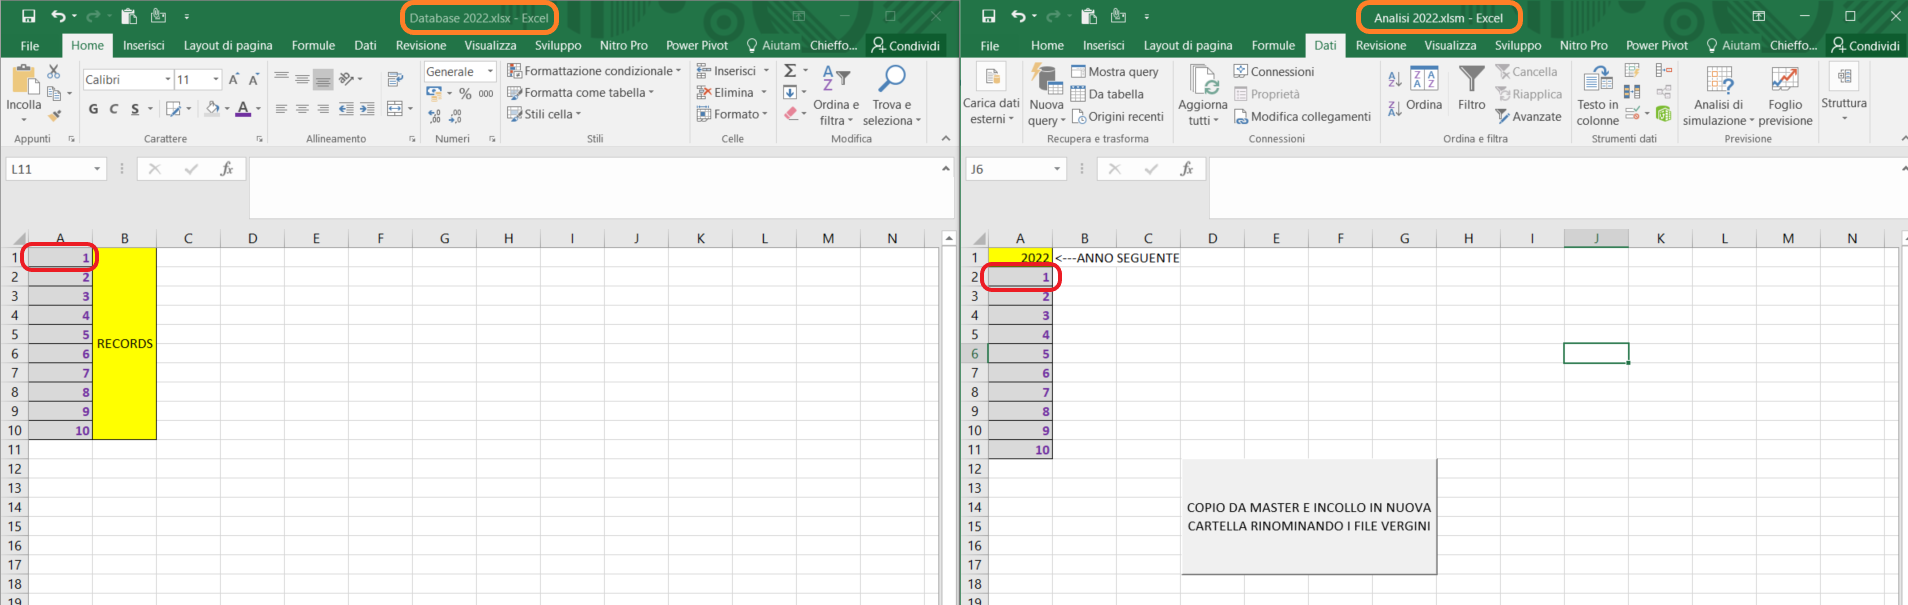Toggle align text right
Viewport: 1908px width, 605px height.
(x=323, y=109)
